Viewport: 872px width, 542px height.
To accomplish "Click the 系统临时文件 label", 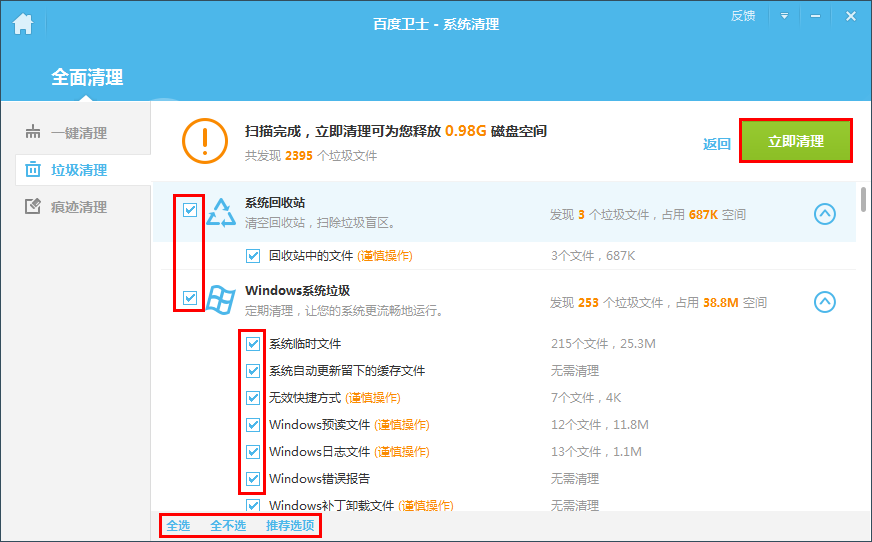I will pos(305,344).
